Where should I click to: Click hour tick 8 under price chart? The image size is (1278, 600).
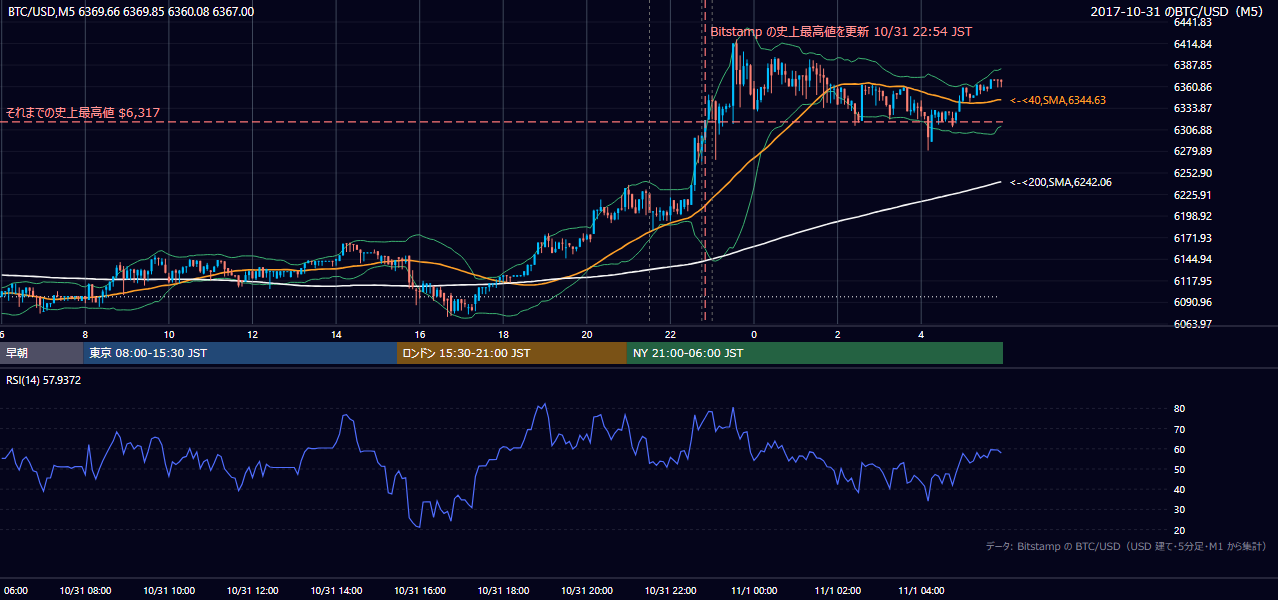click(x=85, y=335)
